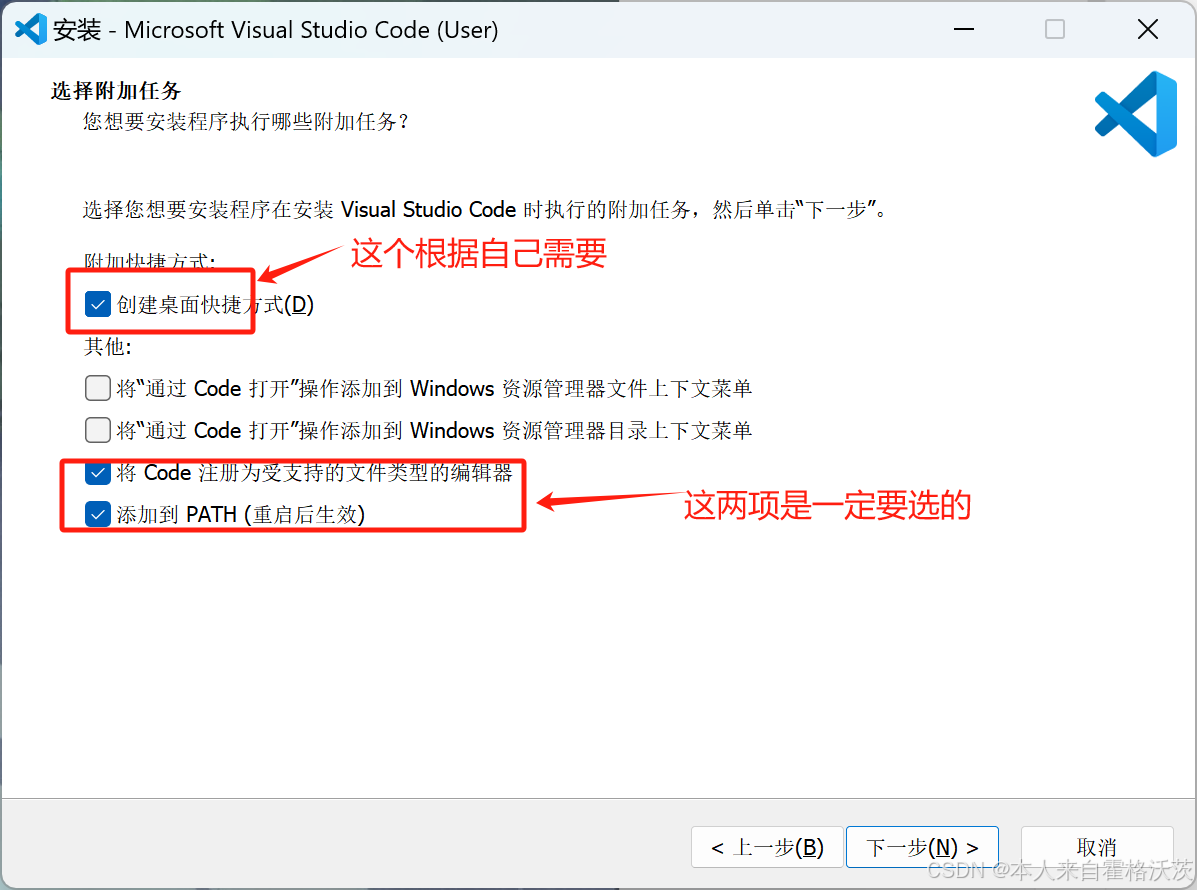Viewport: 1197px width, 890px height.
Task: Click the 选择附加任务 heading
Action: coord(116,91)
